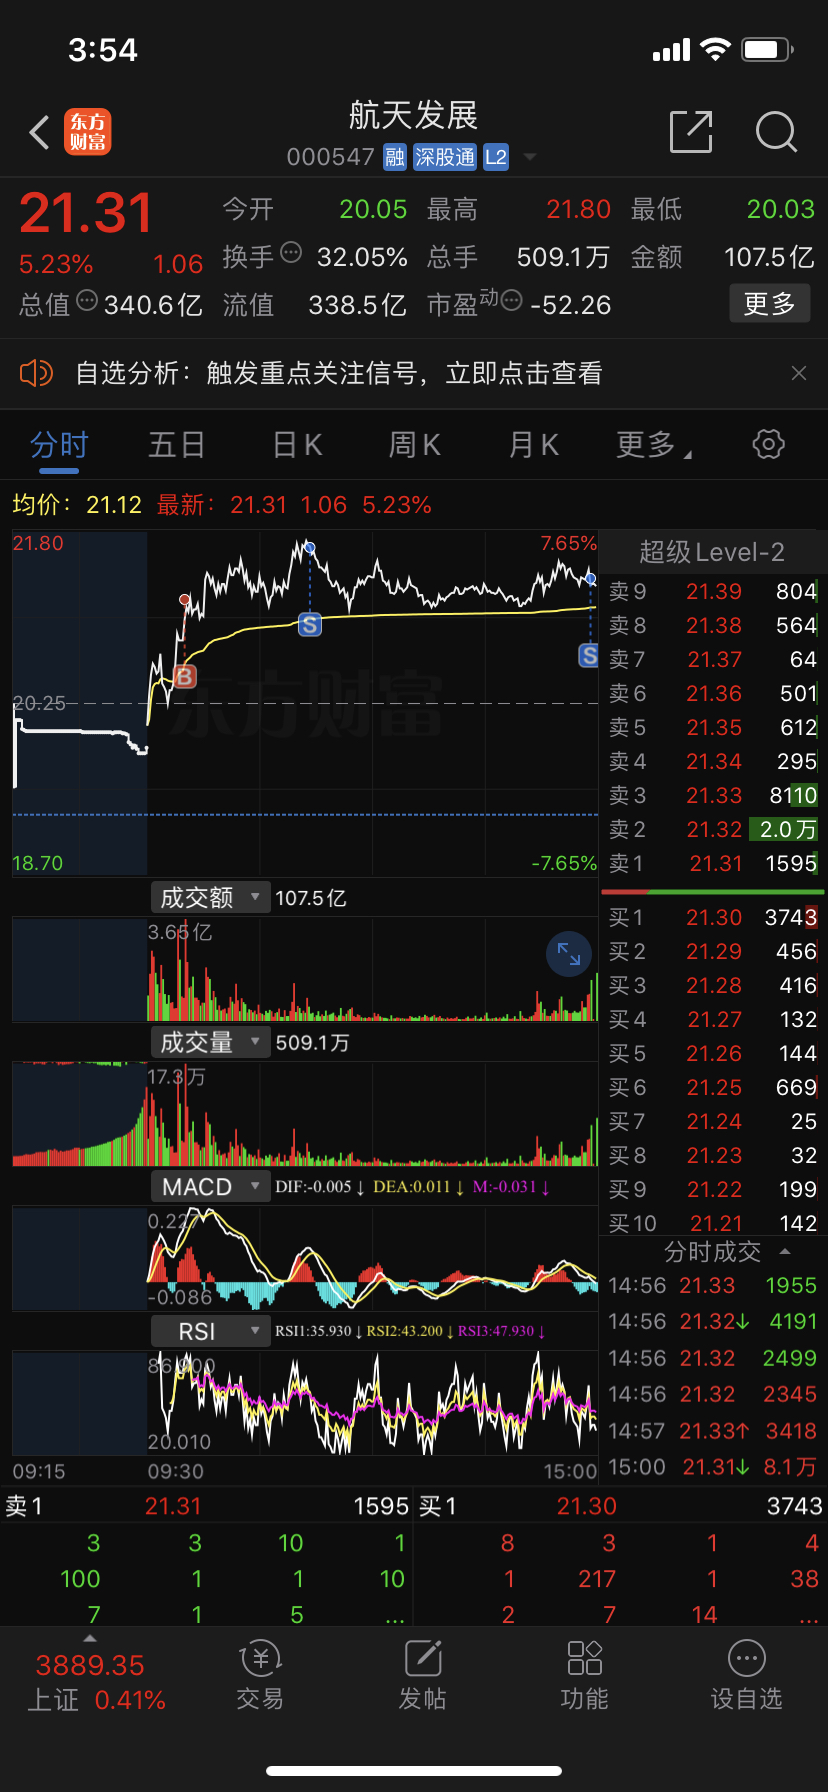This screenshot has width=828, height=1792.
Task: Expand the stock title dropdown triangle
Action: 530,157
